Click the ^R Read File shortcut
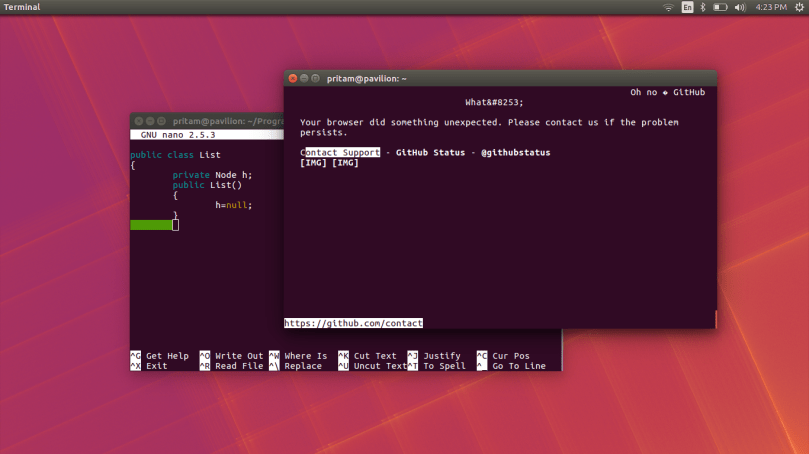Screen dimensions: 809x454 click(x=231, y=366)
